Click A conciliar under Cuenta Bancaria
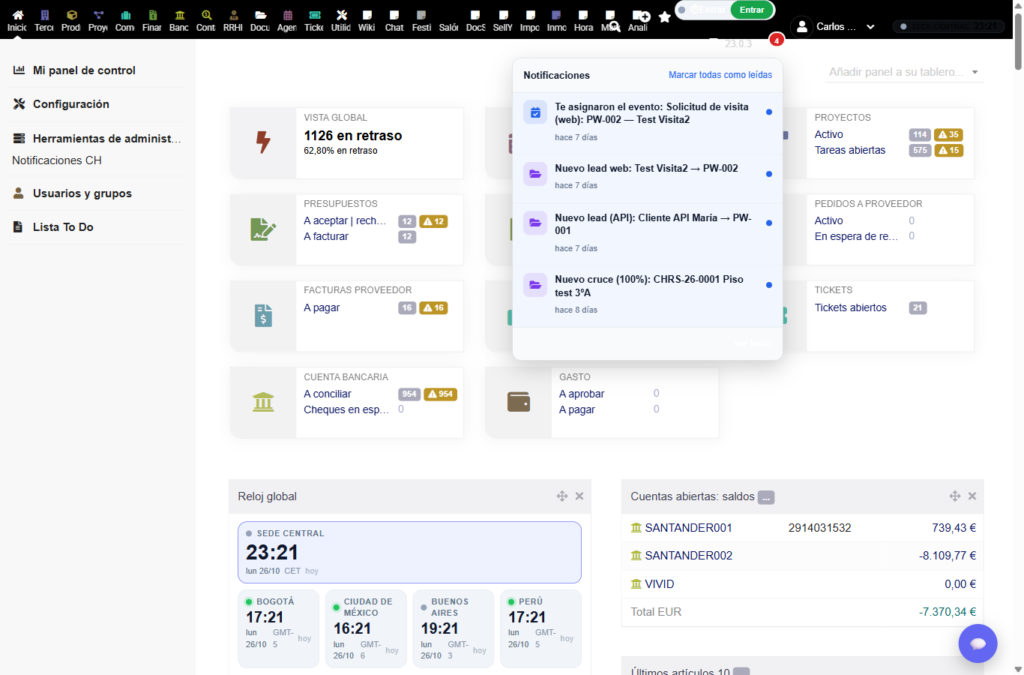This screenshot has height=675, width=1024. point(327,394)
